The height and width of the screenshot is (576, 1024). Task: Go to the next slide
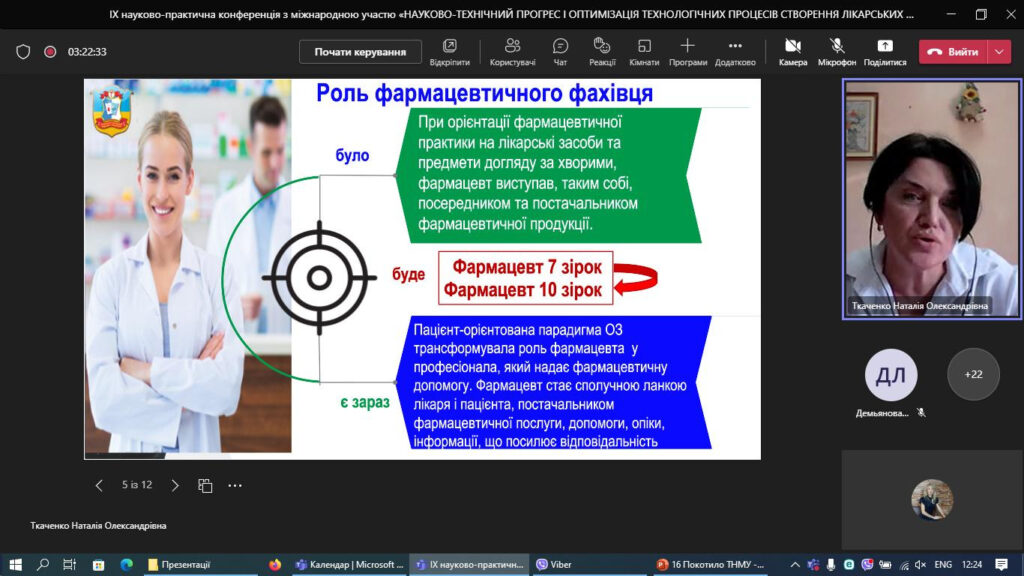click(175, 485)
